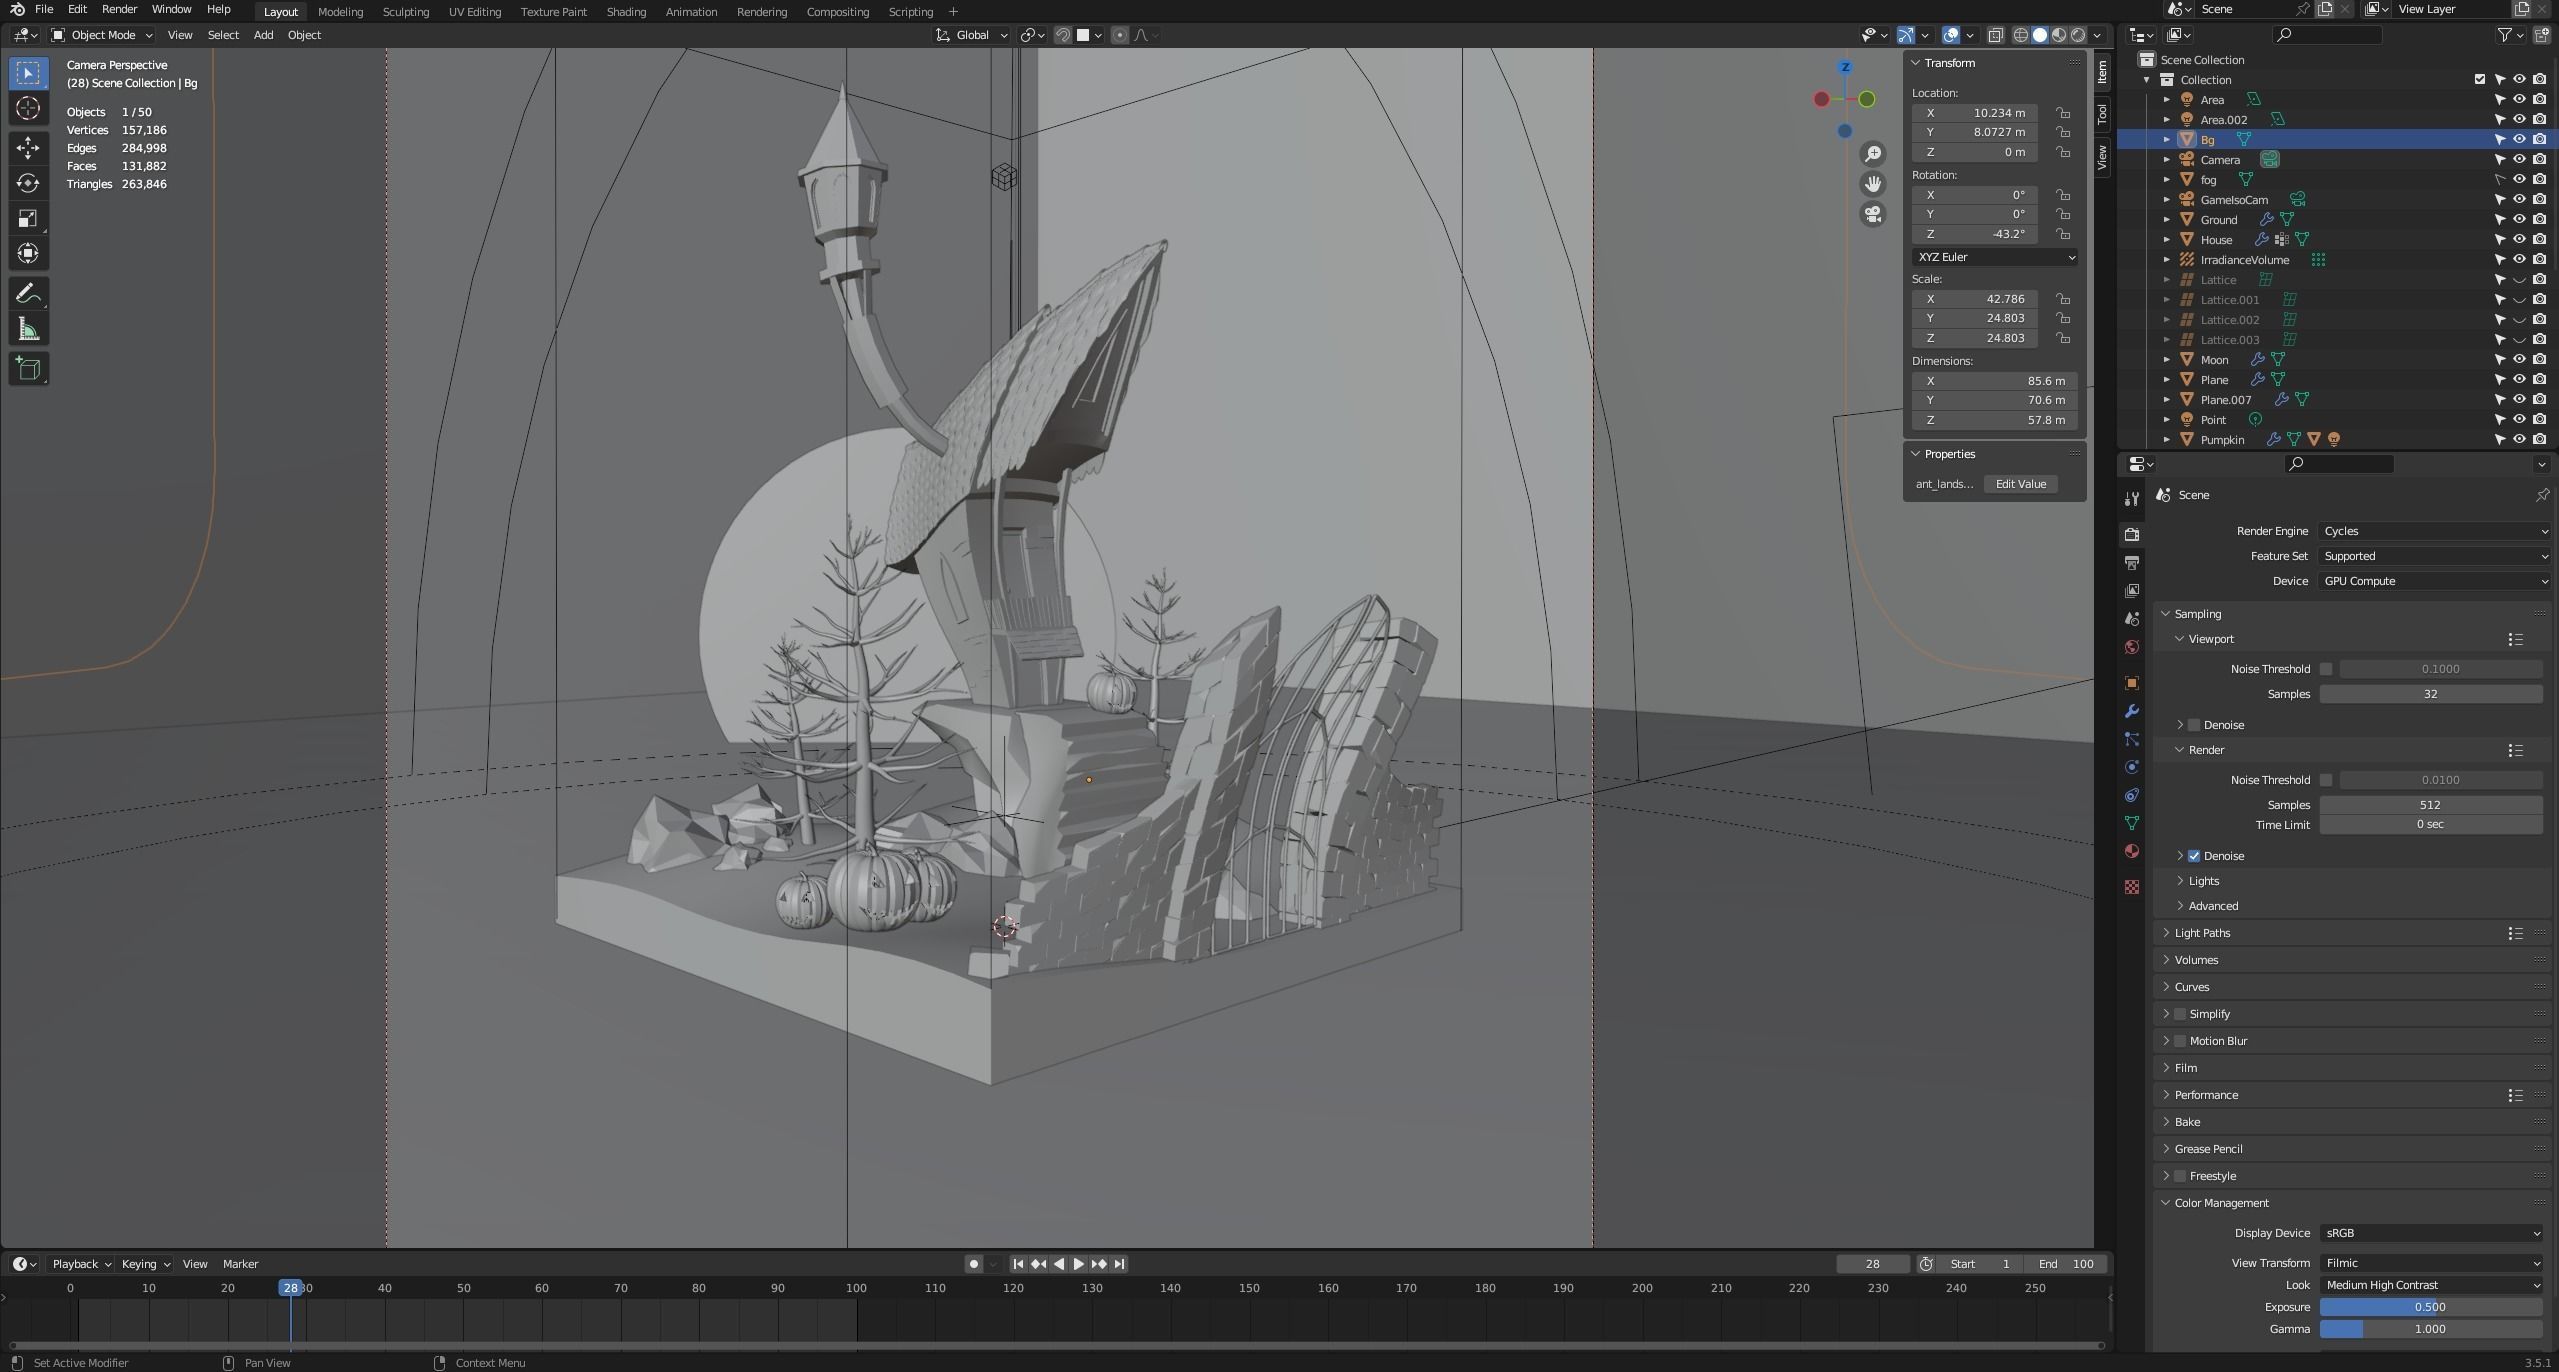Pin the Scene properties panel

(x=2541, y=495)
